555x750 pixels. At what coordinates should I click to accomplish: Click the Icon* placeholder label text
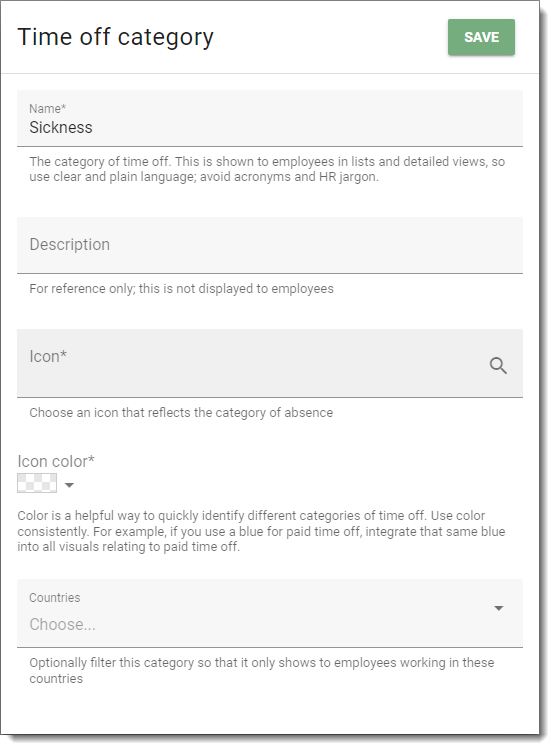point(48,357)
